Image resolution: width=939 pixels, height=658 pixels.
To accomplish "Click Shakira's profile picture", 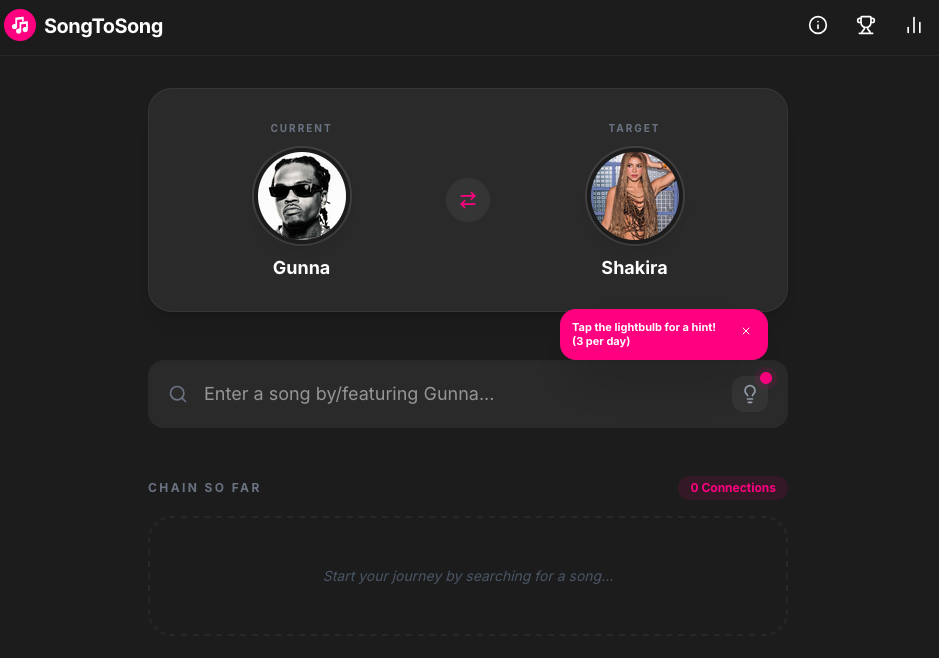I will (x=634, y=196).
